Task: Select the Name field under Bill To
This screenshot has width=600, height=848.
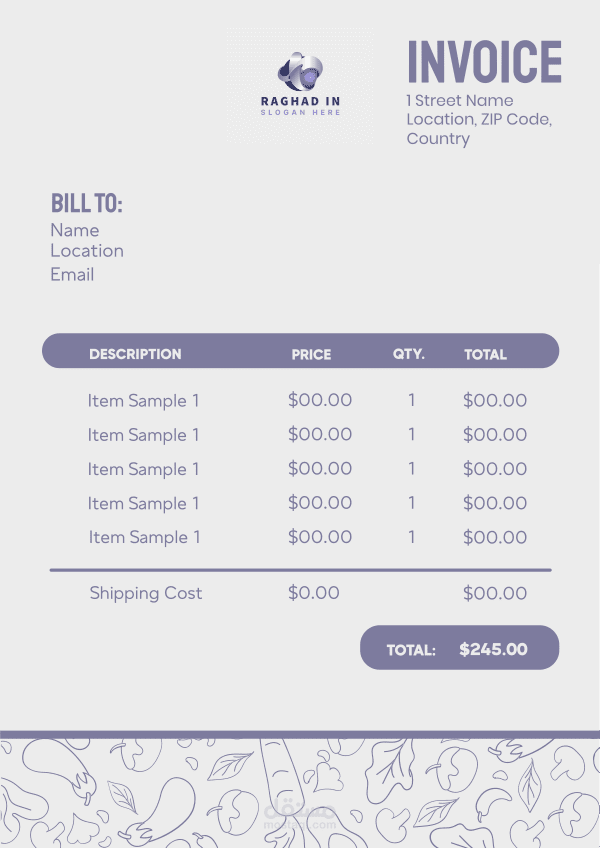Action: click(x=75, y=230)
